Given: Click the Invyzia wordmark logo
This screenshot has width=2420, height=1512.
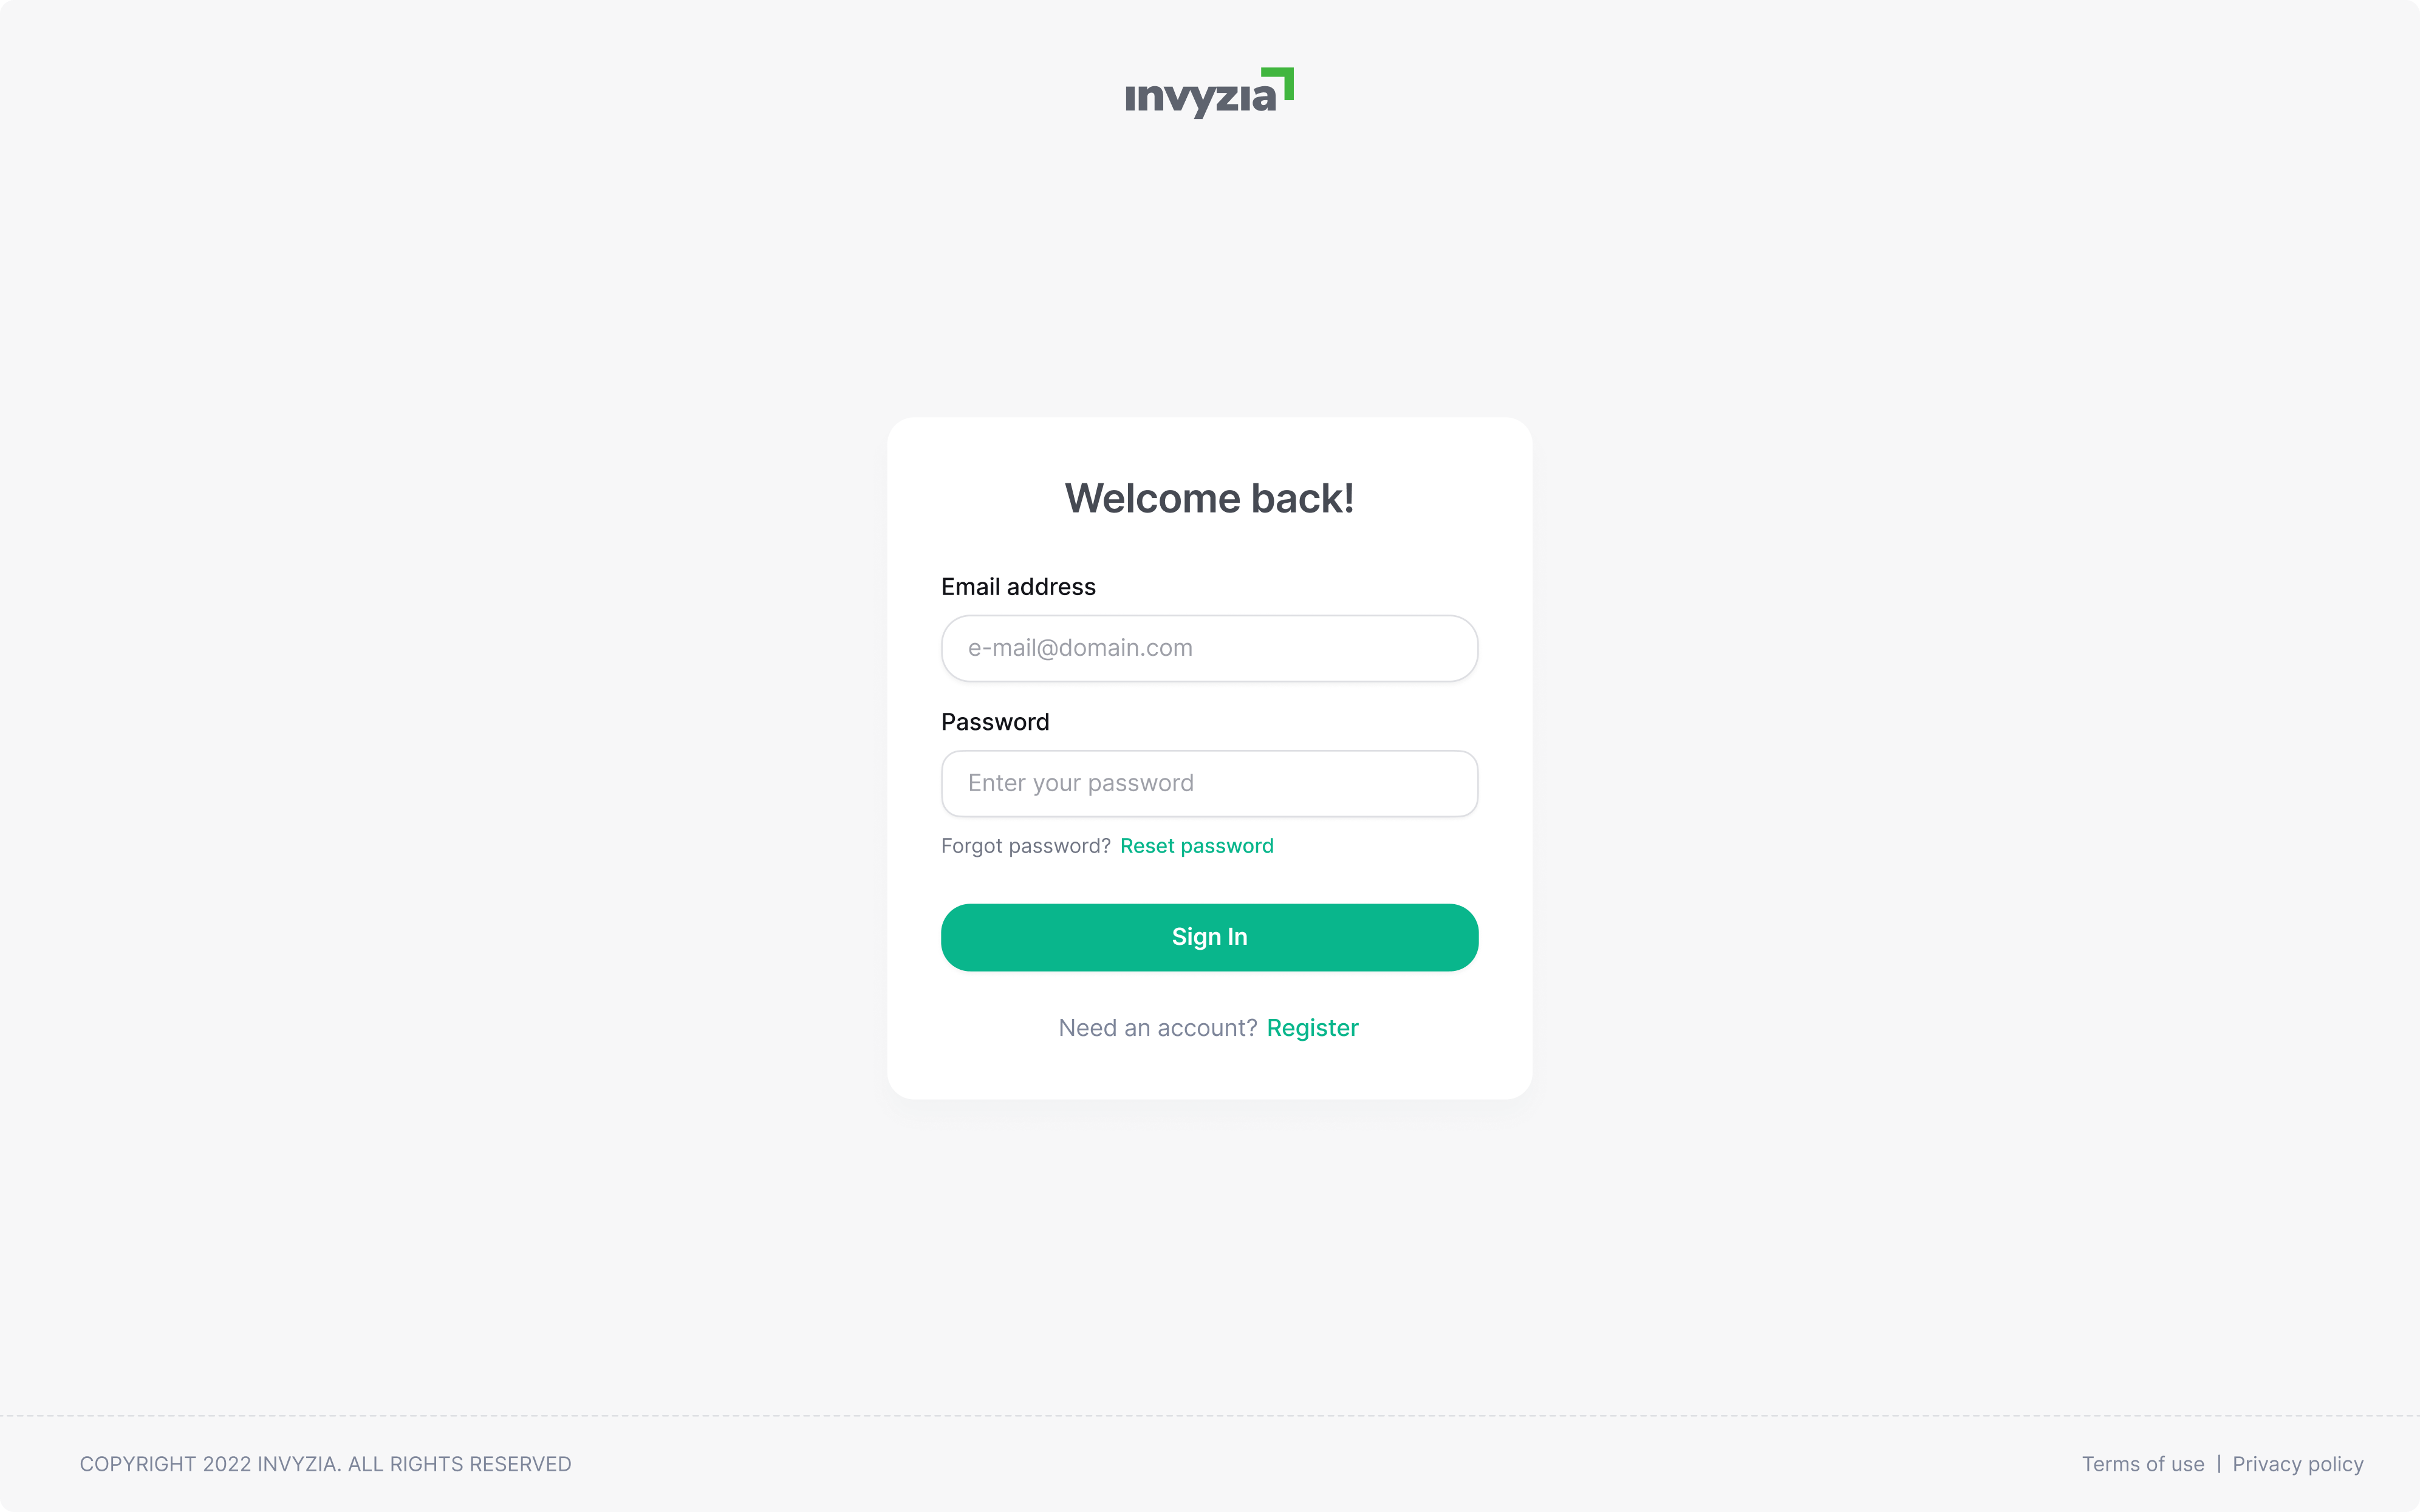Looking at the screenshot, I should tap(1209, 93).
